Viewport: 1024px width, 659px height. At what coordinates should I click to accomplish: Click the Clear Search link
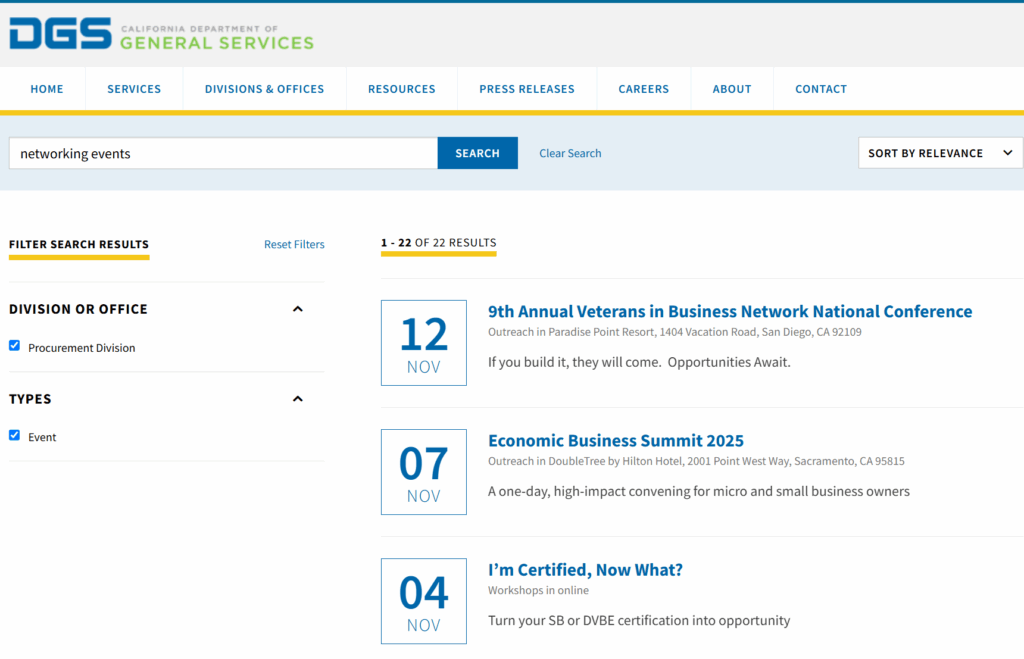(569, 153)
